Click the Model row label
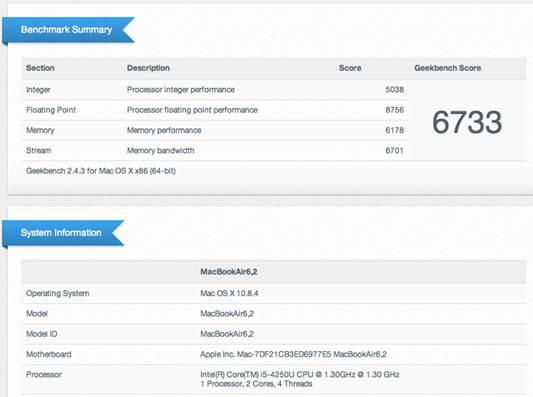 pos(37,314)
